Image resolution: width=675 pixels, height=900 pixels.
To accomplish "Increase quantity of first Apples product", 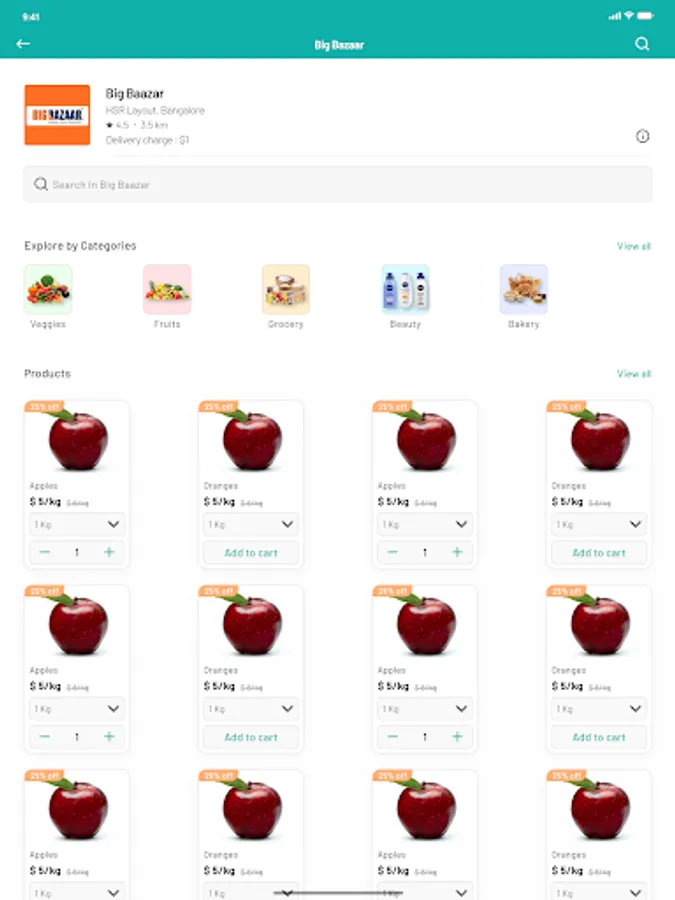I will click(x=109, y=552).
